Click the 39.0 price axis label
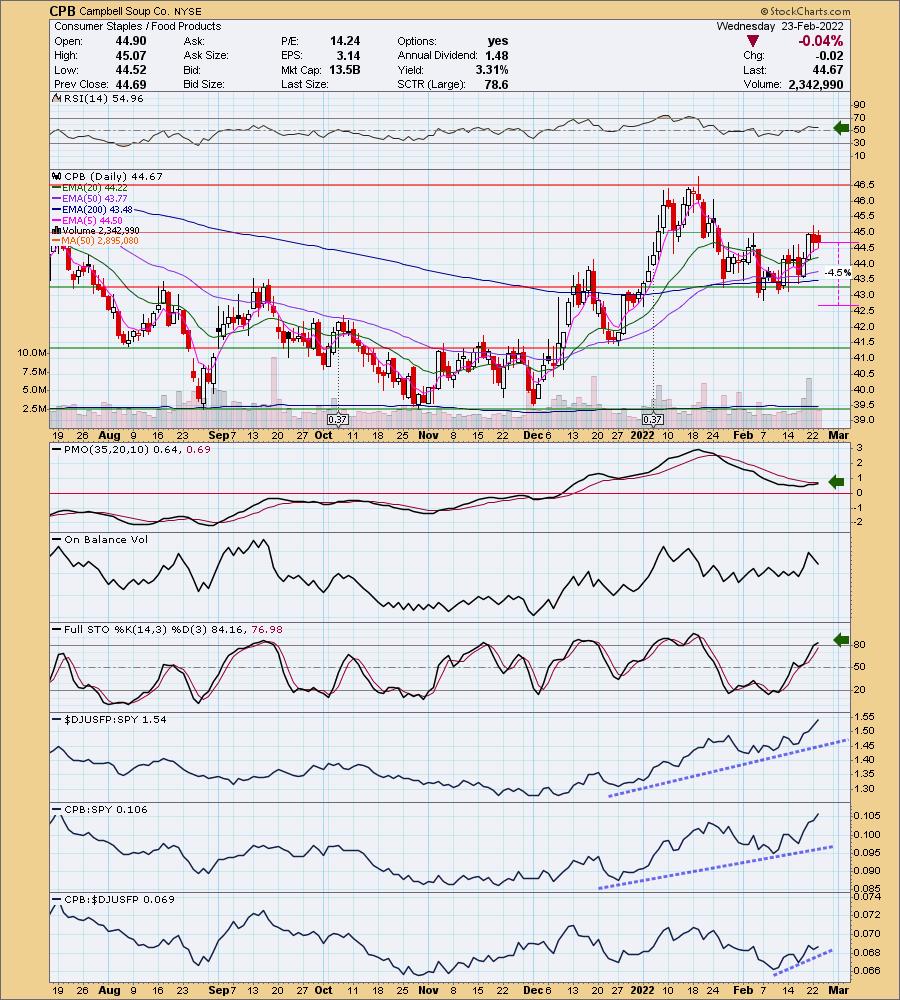The image size is (900, 1000). tap(864, 420)
